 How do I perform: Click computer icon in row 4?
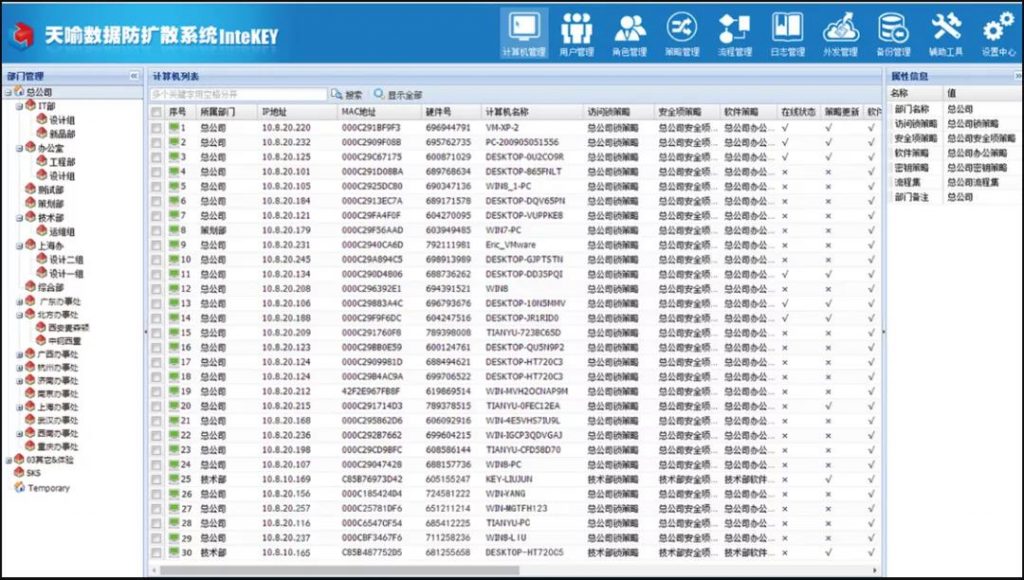[174, 171]
